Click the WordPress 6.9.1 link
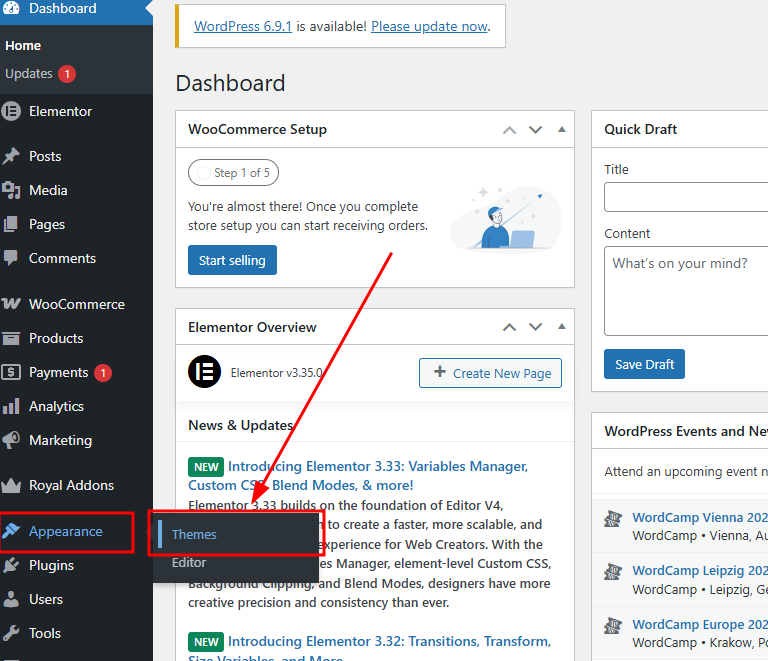Image resolution: width=768 pixels, height=661 pixels. tap(243, 26)
